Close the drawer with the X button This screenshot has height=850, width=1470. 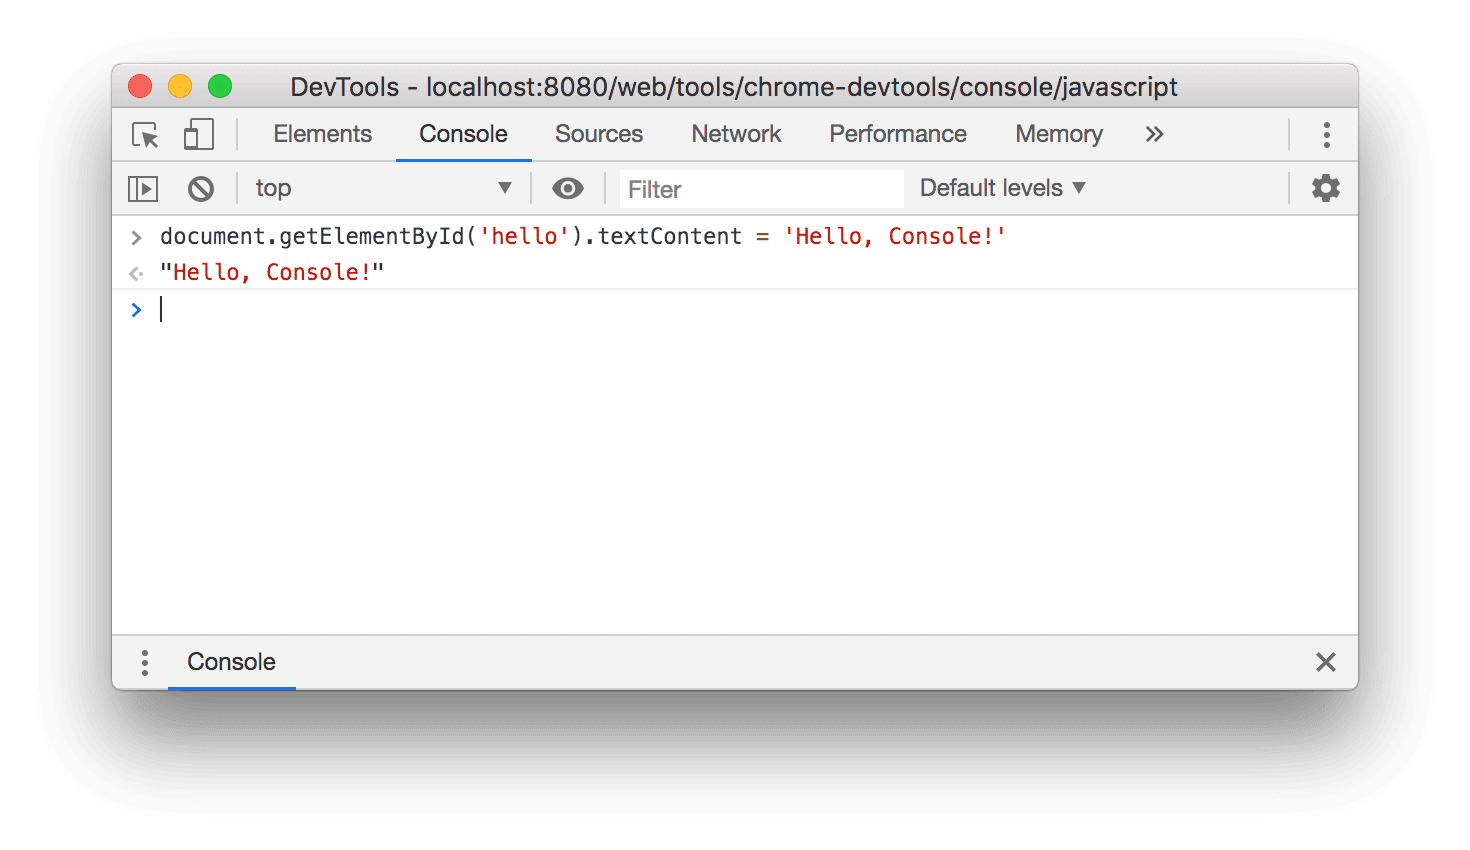tap(1326, 662)
